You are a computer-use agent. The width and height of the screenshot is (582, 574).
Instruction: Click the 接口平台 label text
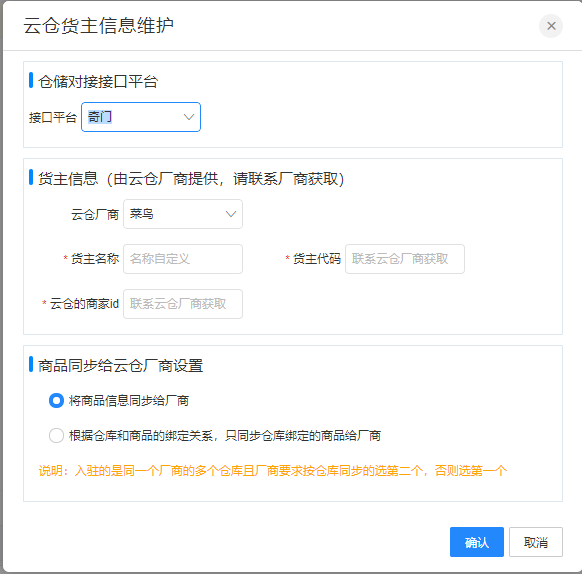coord(53,118)
